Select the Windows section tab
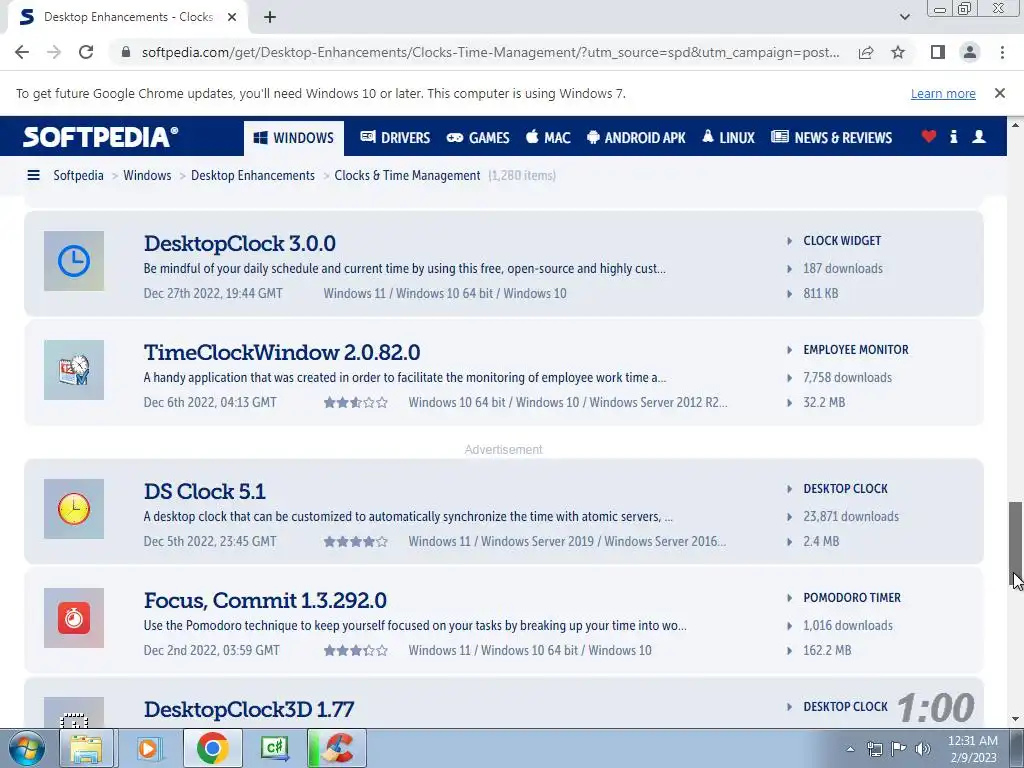1024x768 pixels. click(294, 138)
